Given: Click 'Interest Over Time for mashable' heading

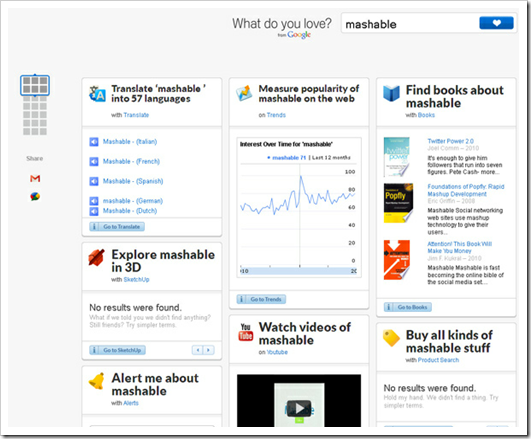Looking at the screenshot, I should click(x=286, y=144).
